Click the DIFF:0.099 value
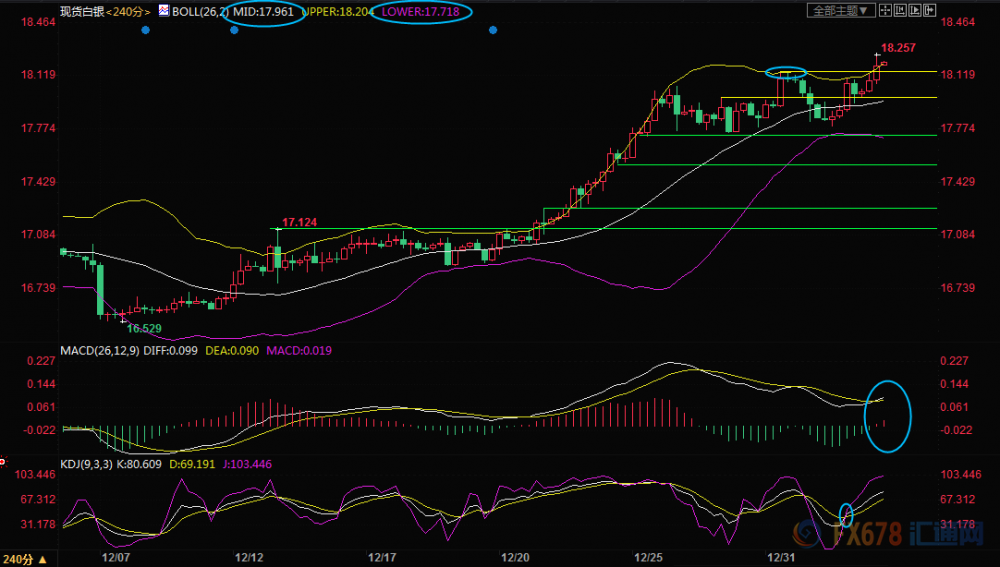The image size is (1000, 567). pyautogui.click(x=171, y=351)
